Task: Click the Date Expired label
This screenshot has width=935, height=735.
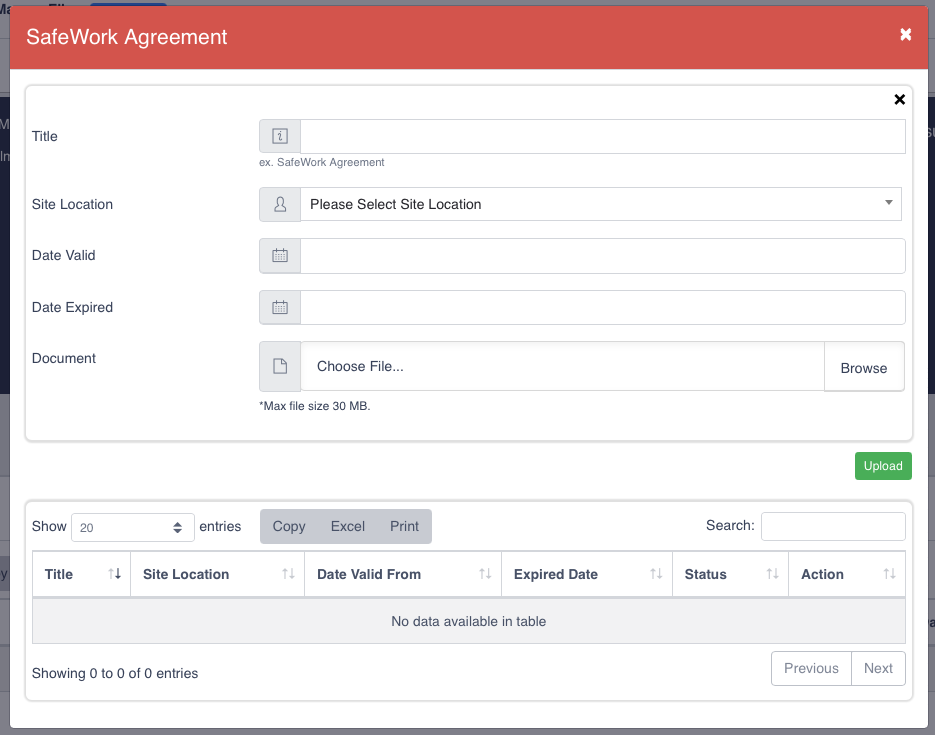Action: [x=72, y=307]
